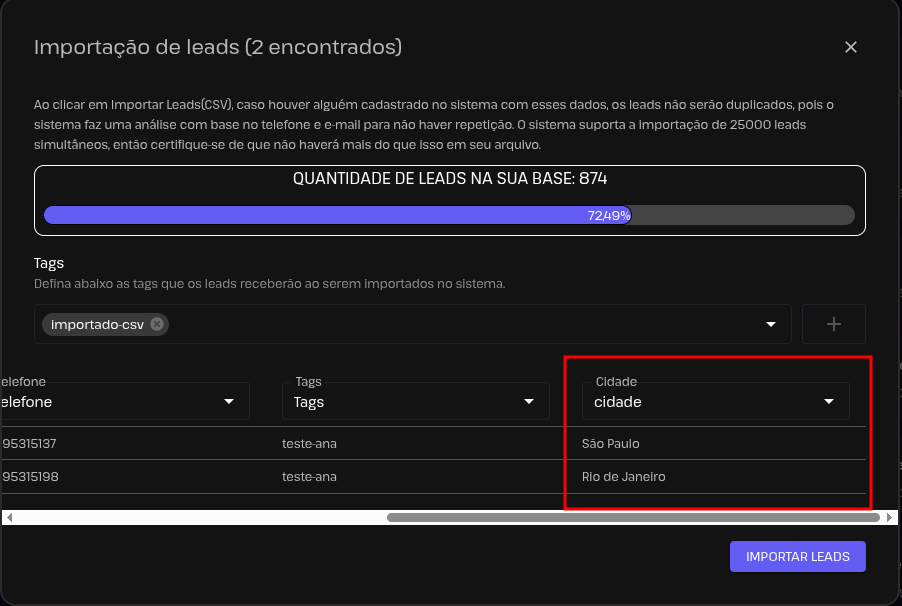Select the Rio de Janeiro city cell

(623, 477)
